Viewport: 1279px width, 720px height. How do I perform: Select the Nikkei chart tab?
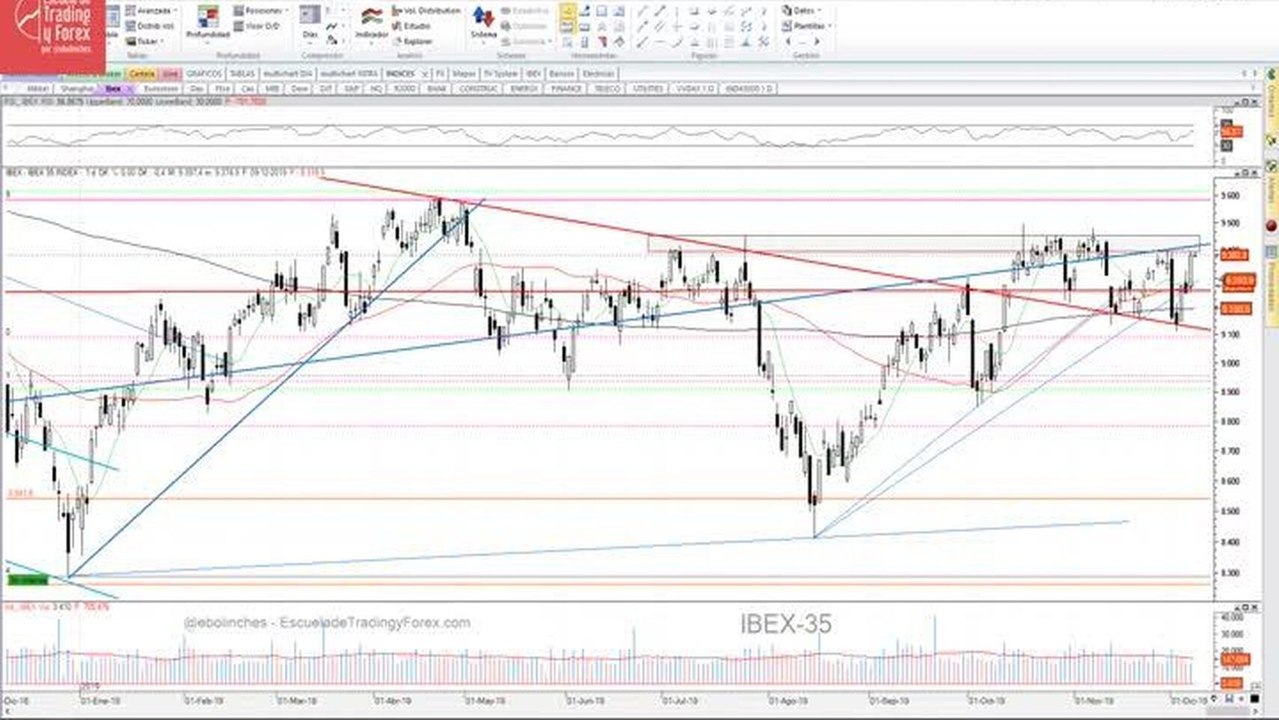pyautogui.click(x=38, y=88)
